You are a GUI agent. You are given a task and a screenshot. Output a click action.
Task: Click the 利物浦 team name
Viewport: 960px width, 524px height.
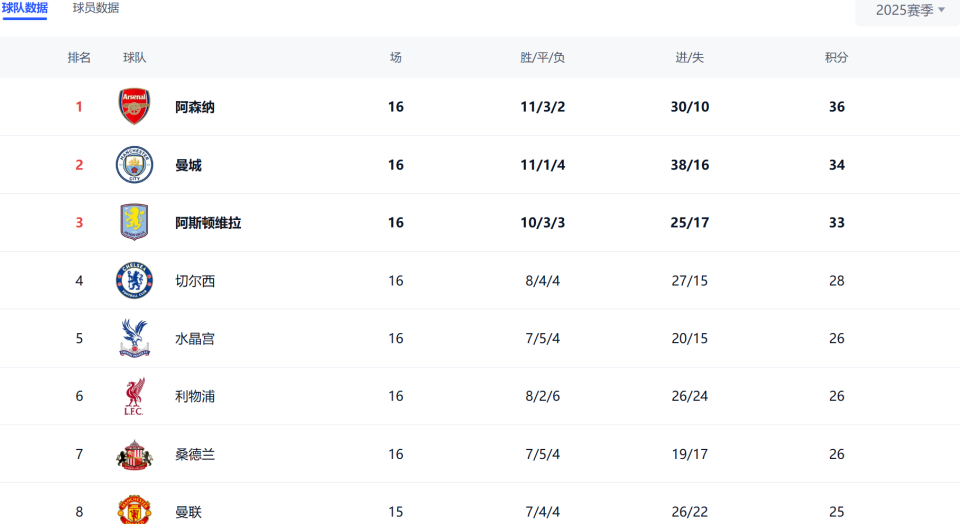click(195, 396)
